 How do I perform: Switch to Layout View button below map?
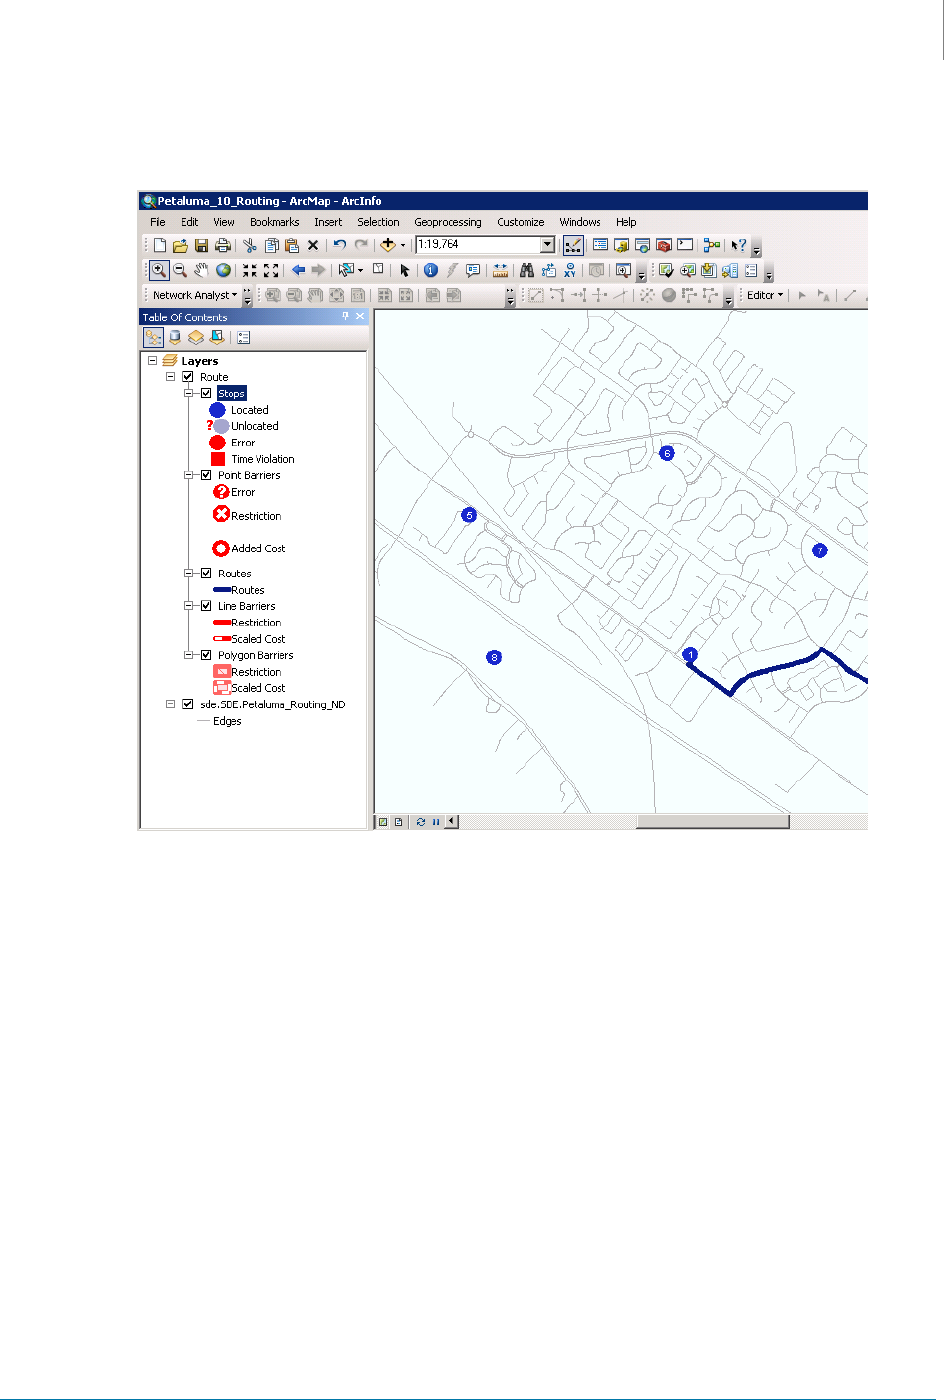(x=398, y=822)
